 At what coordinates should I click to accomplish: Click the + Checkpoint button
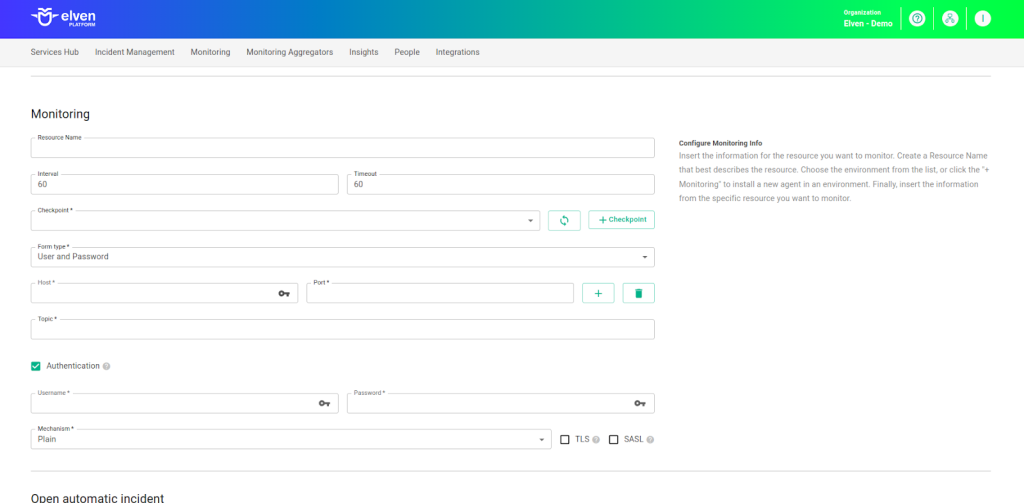click(x=621, y=220)
